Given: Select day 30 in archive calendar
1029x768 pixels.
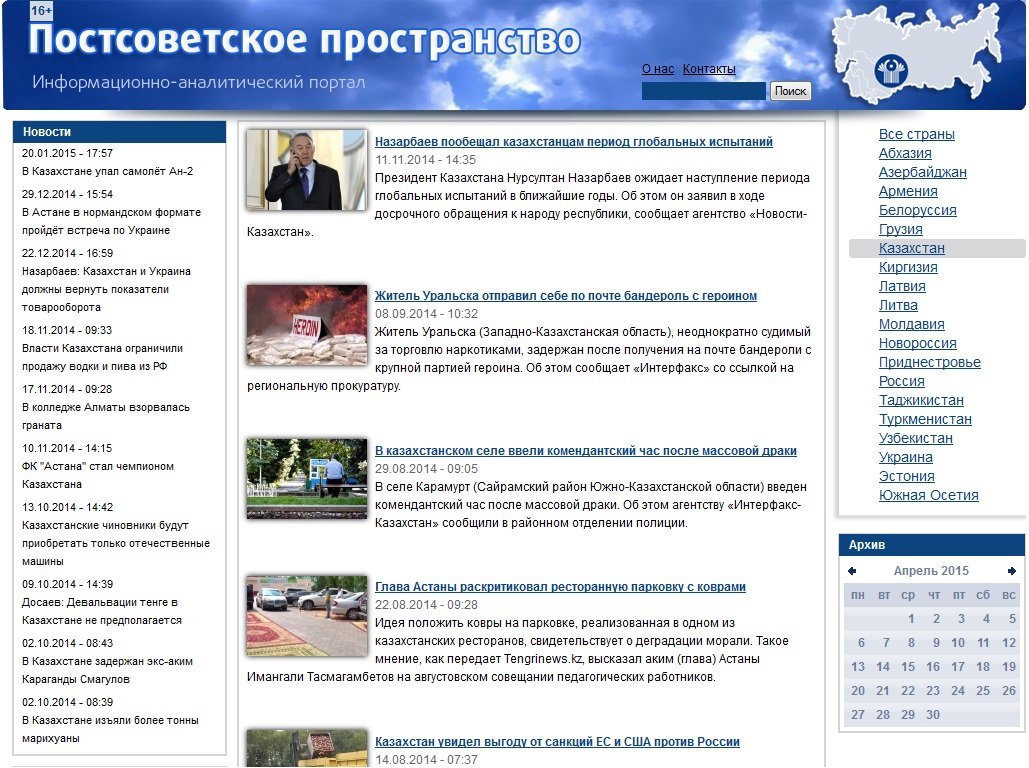Looking at the screenshot, I should 933,715.
